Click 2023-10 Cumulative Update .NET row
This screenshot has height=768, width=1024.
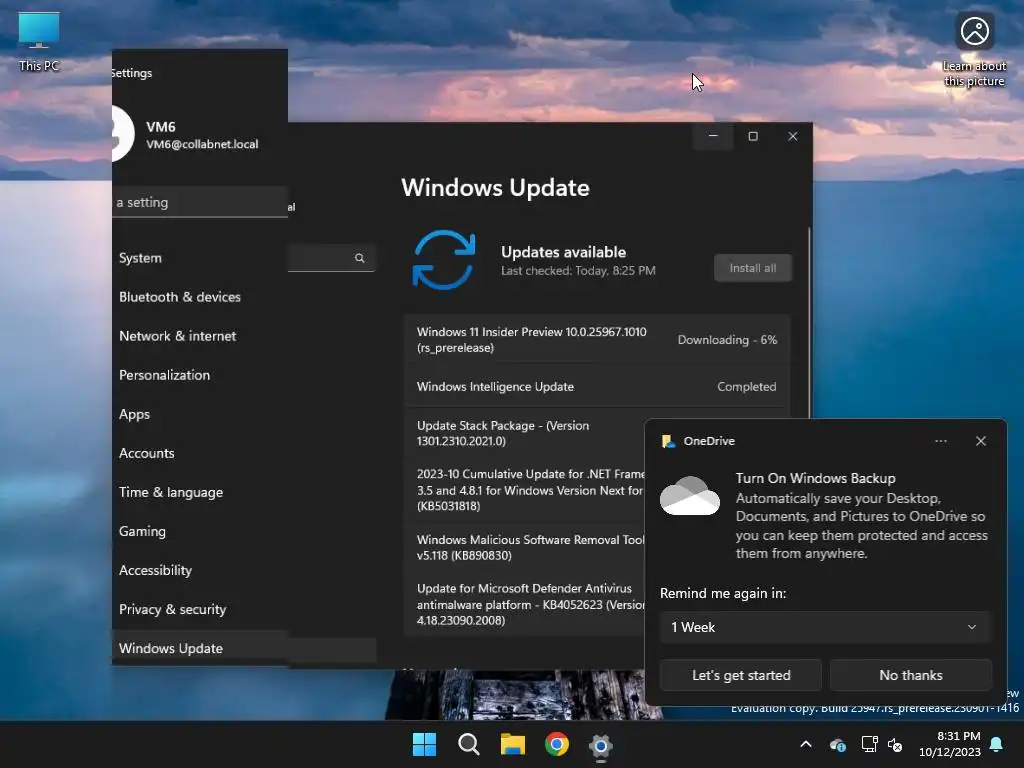coord(524,490)
